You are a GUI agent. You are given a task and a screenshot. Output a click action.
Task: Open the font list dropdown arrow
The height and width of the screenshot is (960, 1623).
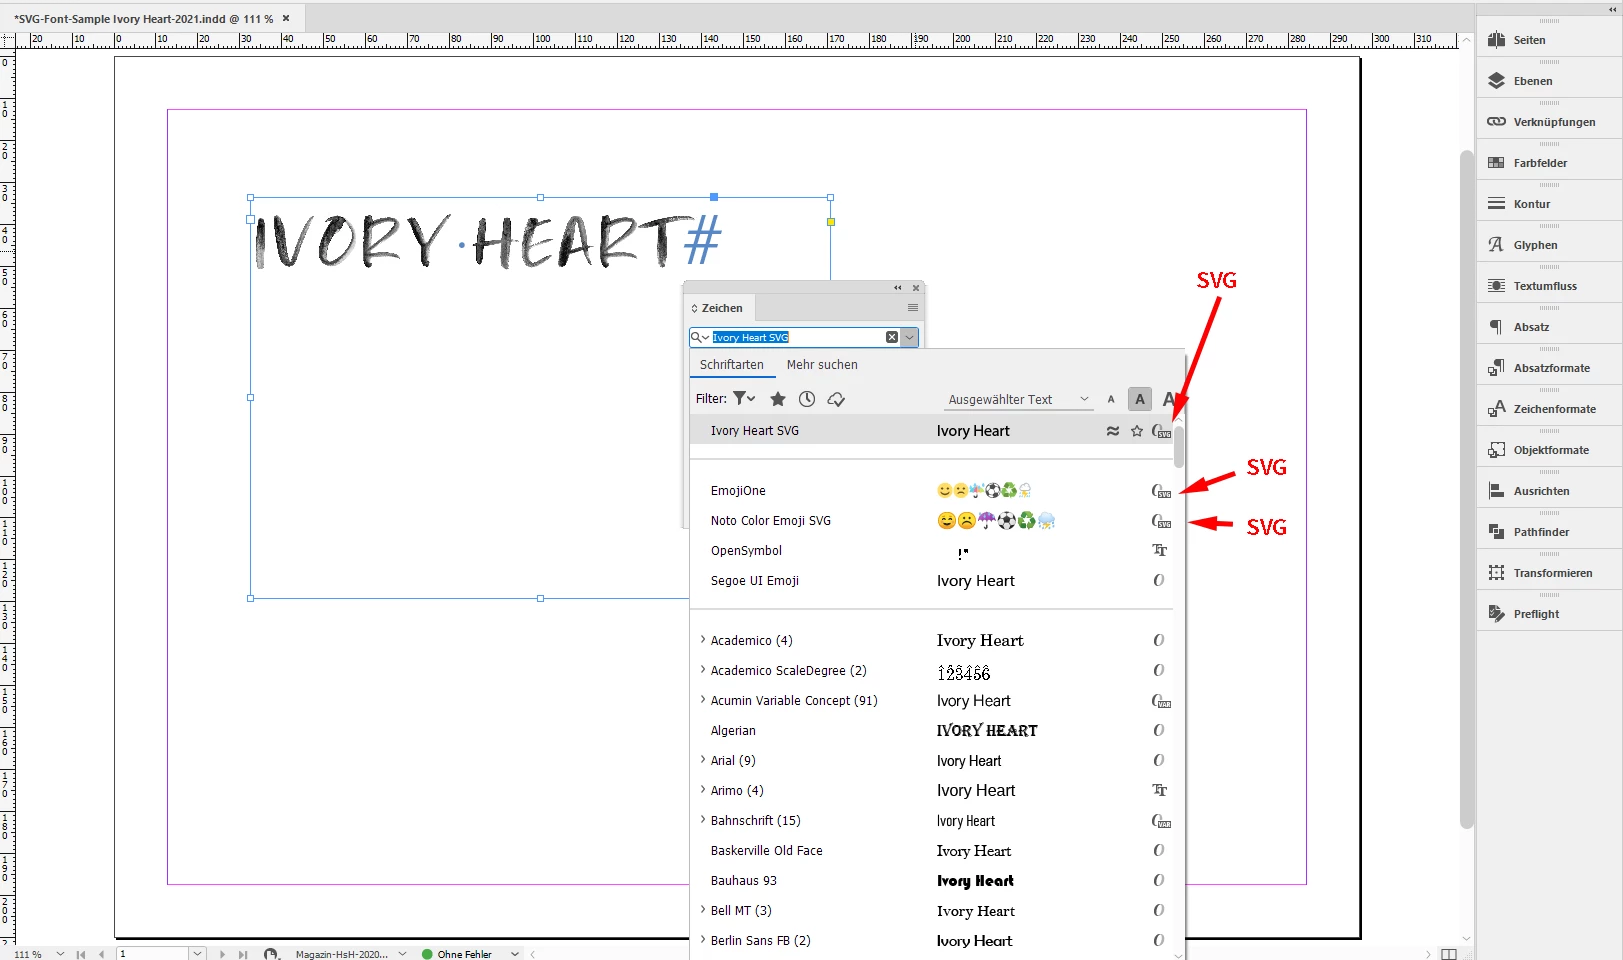(x=909, y=337)
